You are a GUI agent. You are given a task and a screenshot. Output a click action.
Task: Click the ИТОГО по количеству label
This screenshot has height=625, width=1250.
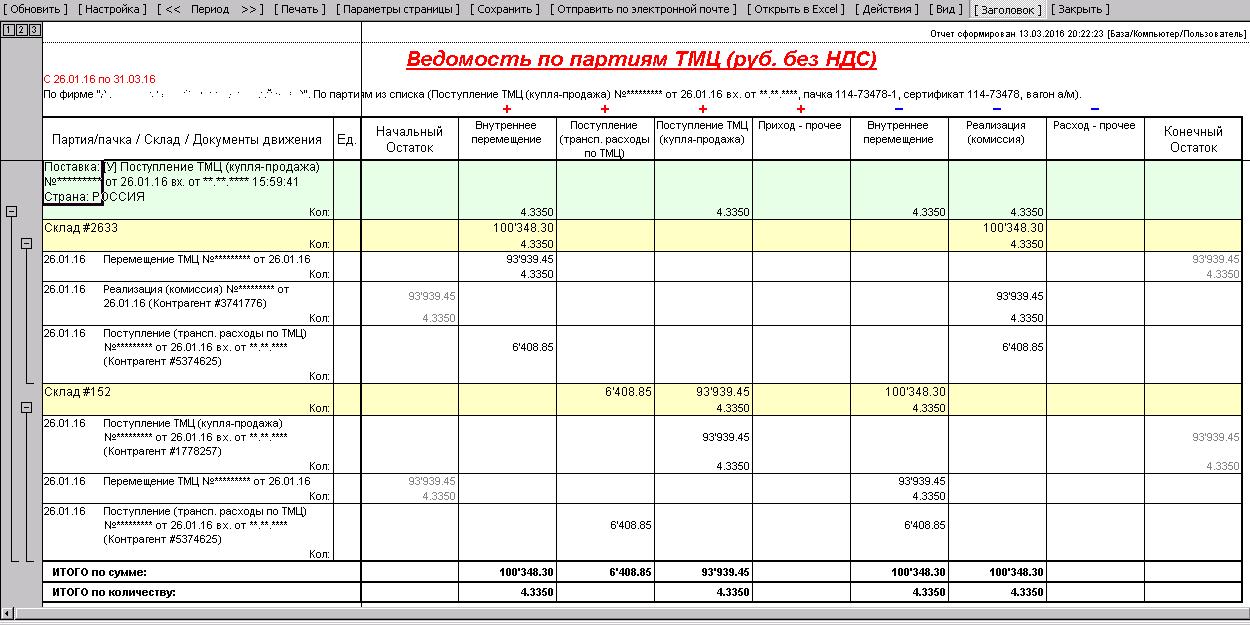pyautogui.click(x=113, y=592)
